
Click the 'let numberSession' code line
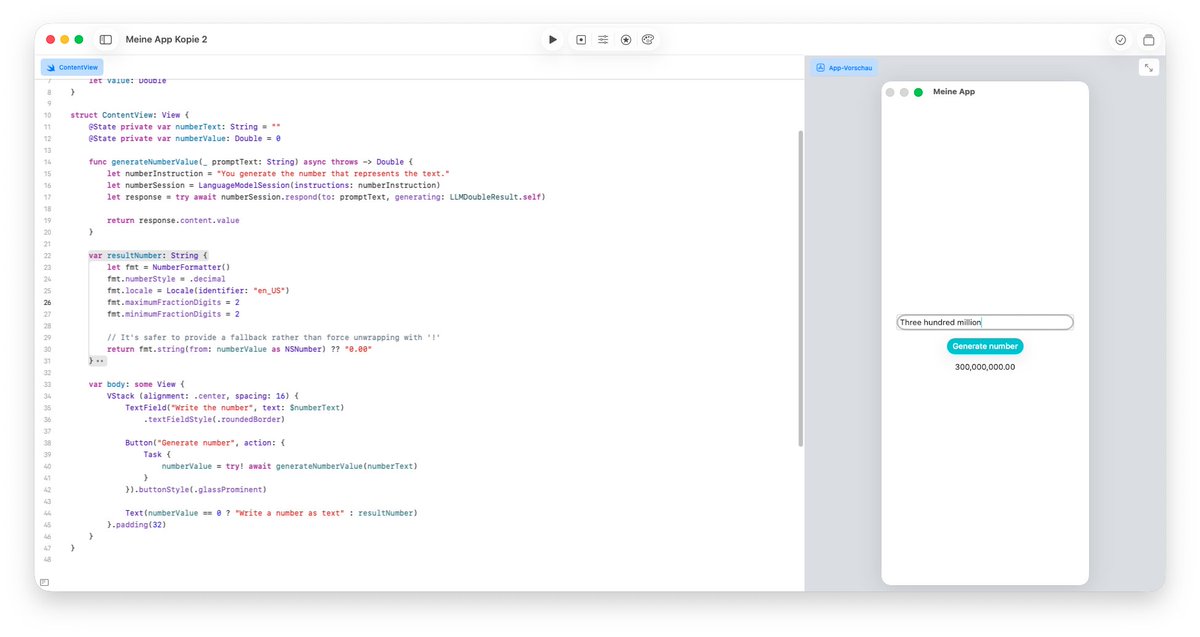[x=273, y=185]
